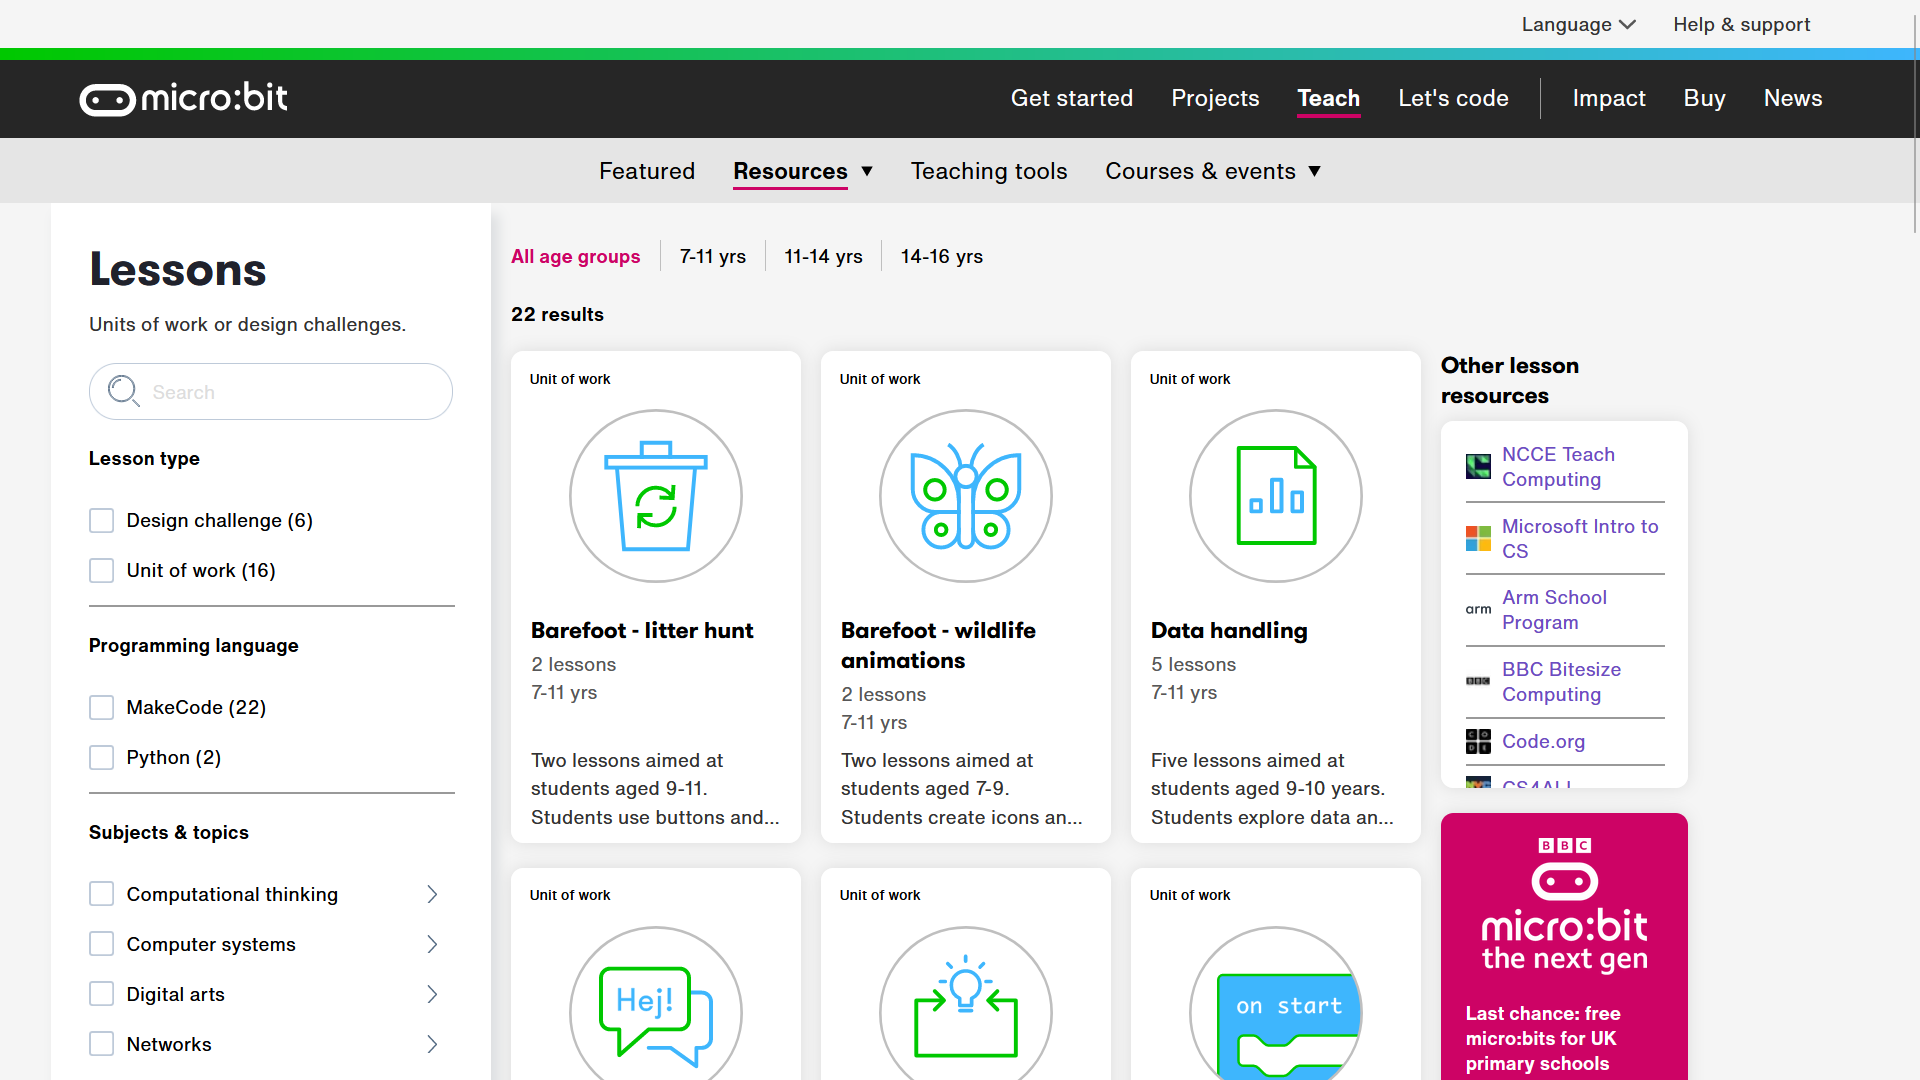1920x1080 pixels.
Task: Click the butterfly icon on wildlife animations card
Action: [964, 495]
